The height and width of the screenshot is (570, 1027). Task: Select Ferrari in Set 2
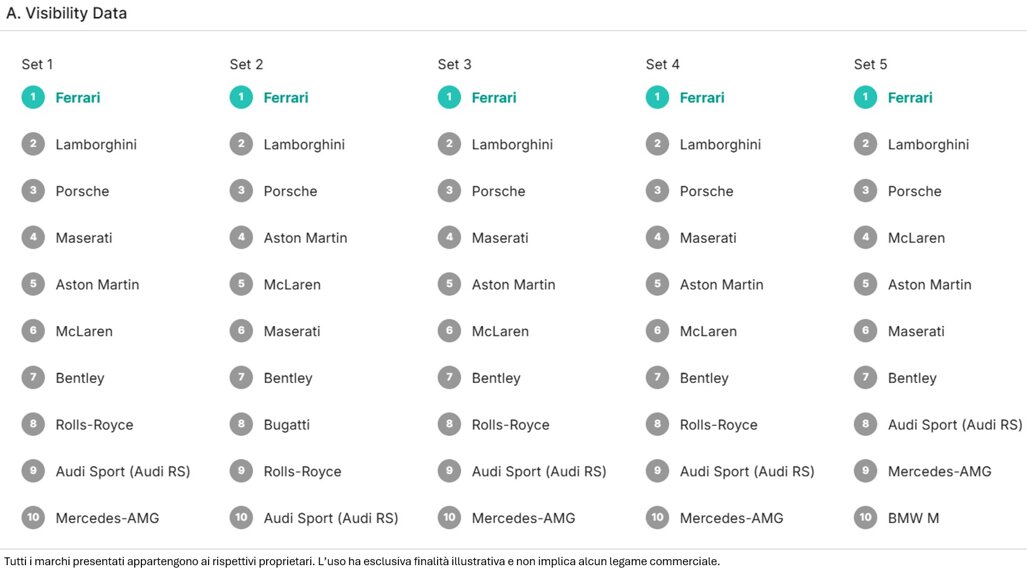pyautogui.click(x=286, y=98)
